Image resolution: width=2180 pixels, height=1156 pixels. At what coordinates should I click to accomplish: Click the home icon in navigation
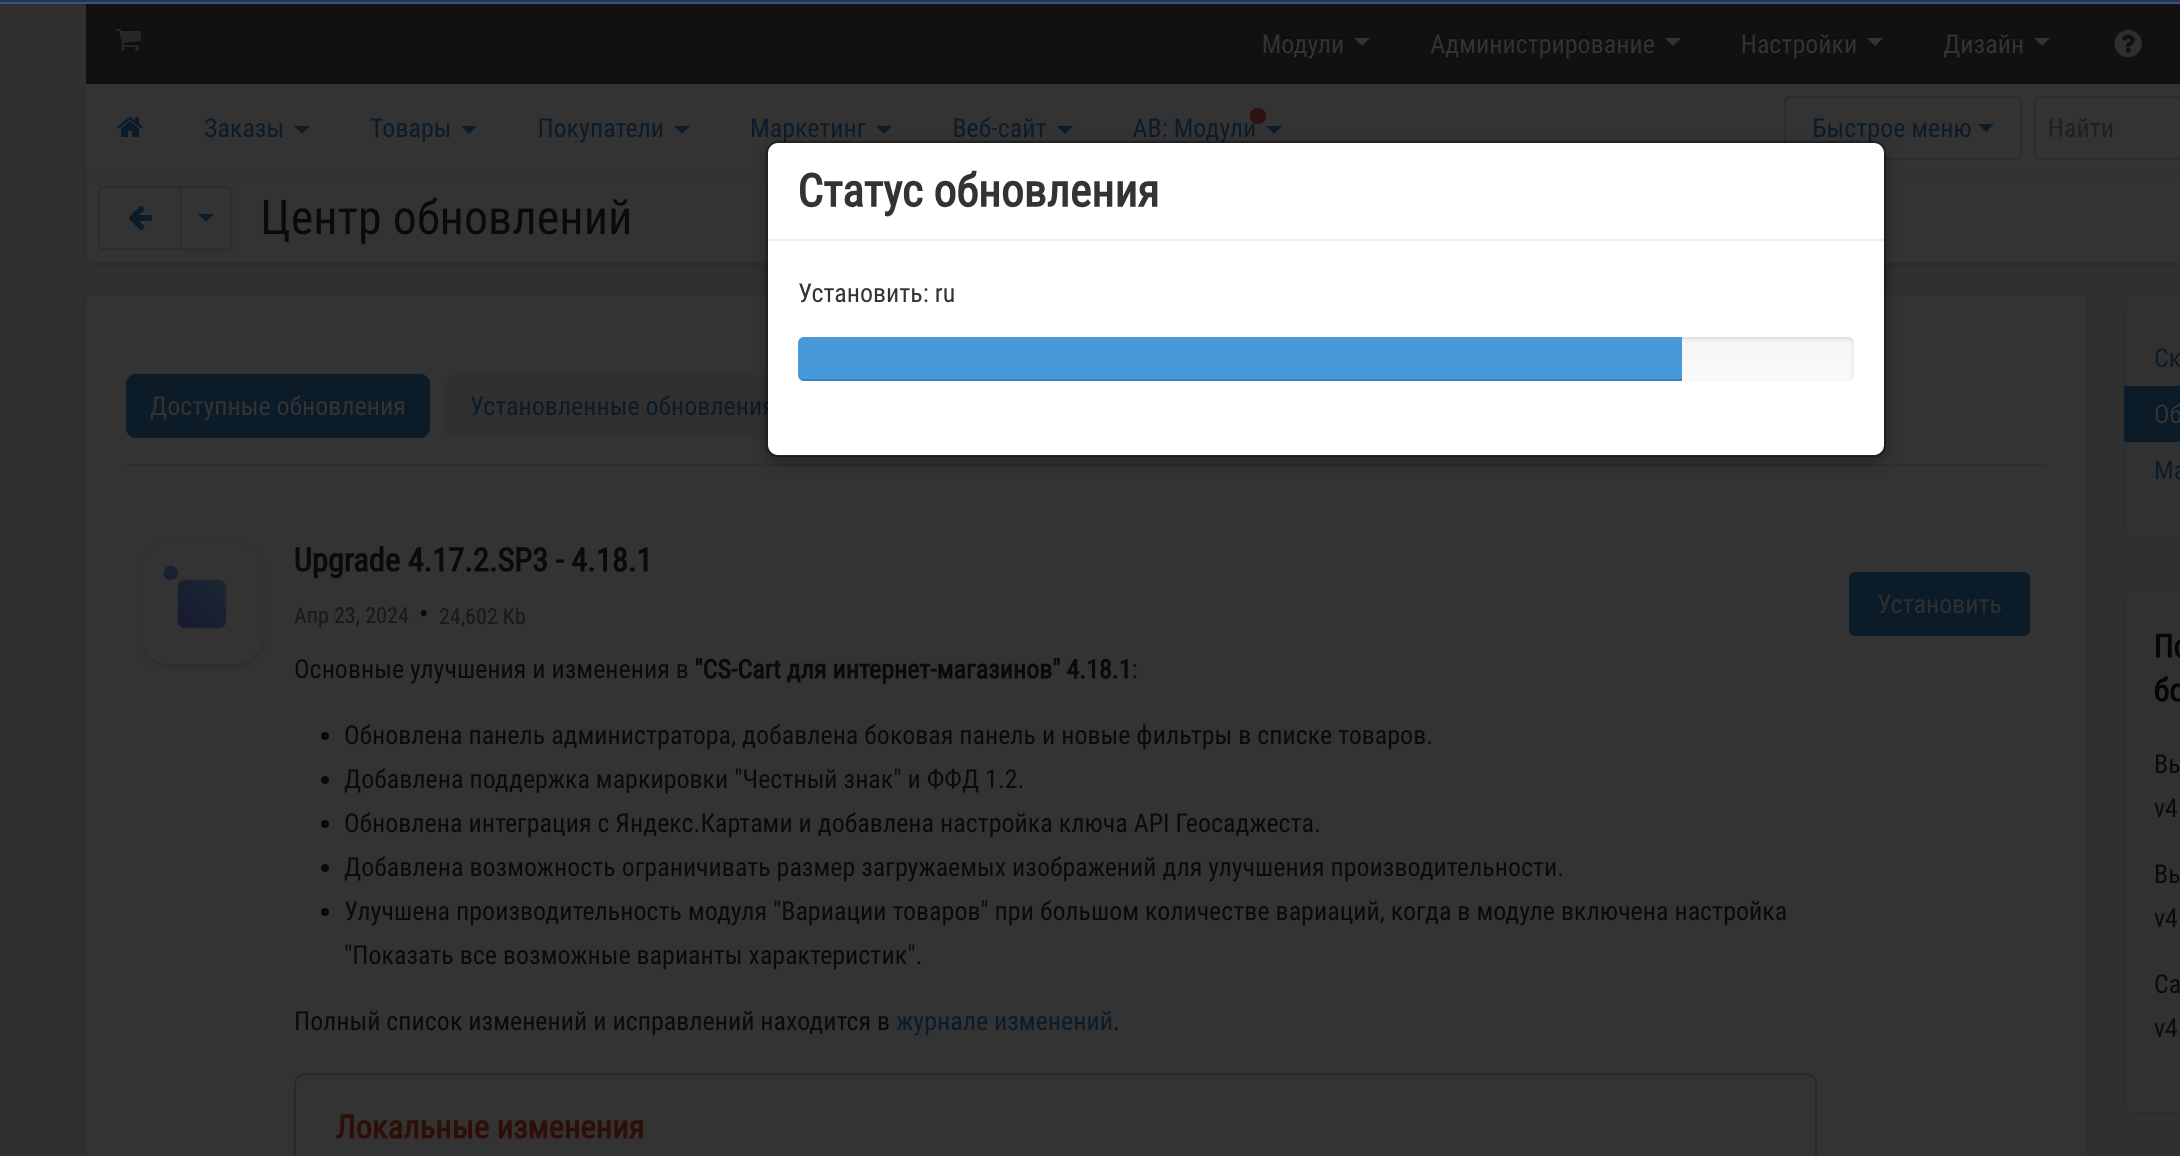pos(130,128)
